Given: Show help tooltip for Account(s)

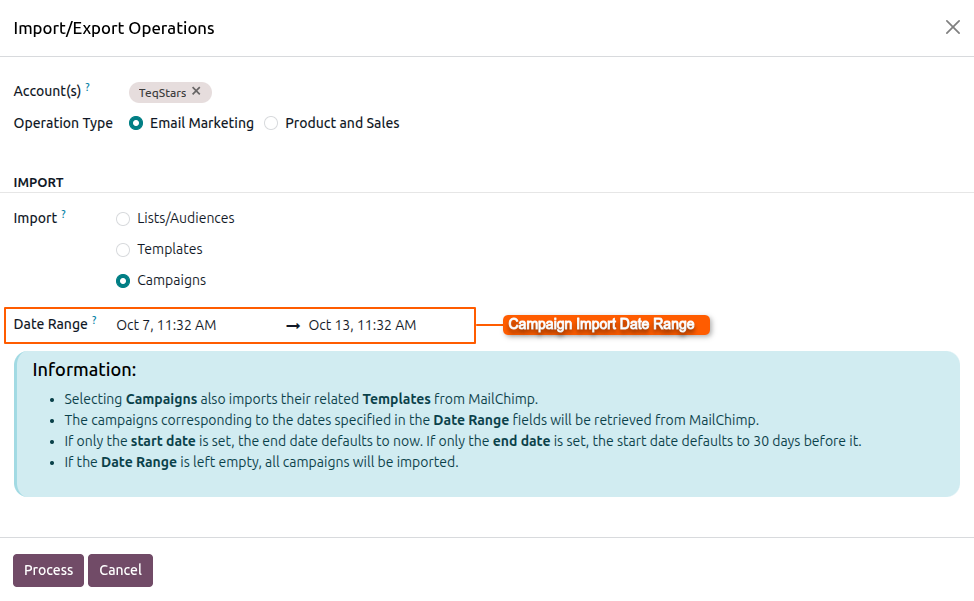Looking at the screenshot, I should pyautogui.click(x=88, y=87).
